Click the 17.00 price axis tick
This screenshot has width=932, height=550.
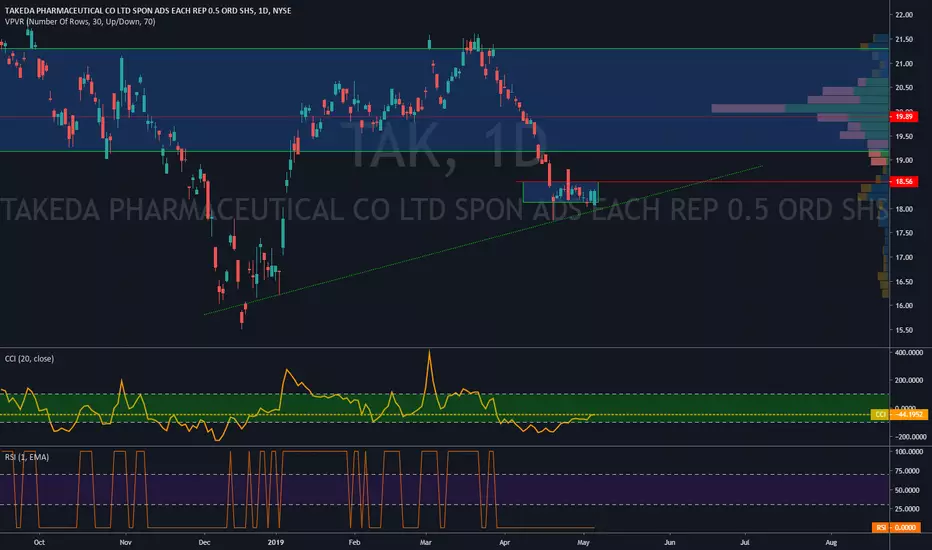904,257
